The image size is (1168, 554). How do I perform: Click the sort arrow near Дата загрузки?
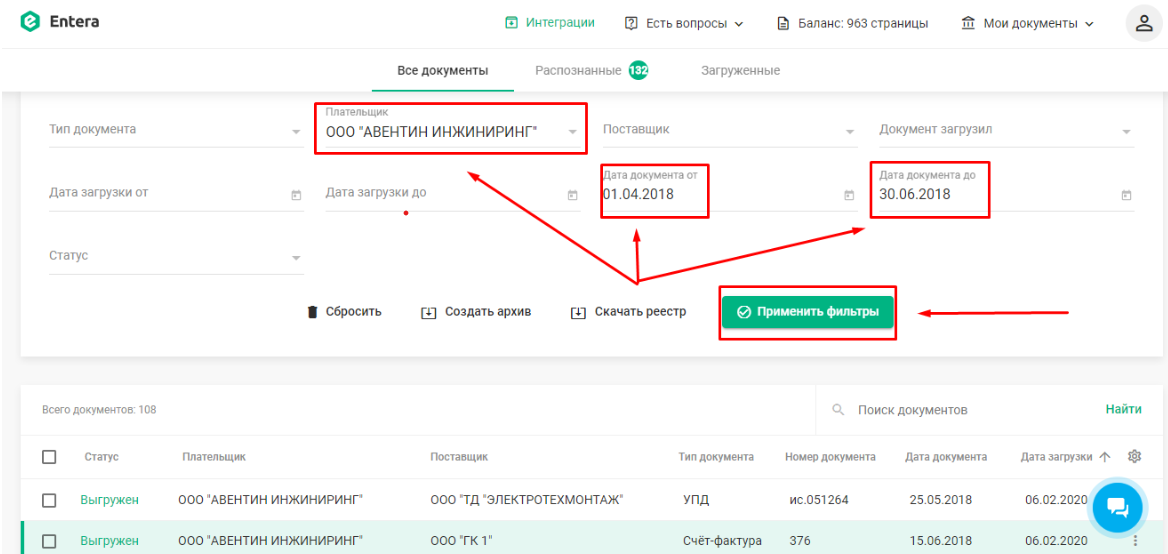coord(1105,456)
